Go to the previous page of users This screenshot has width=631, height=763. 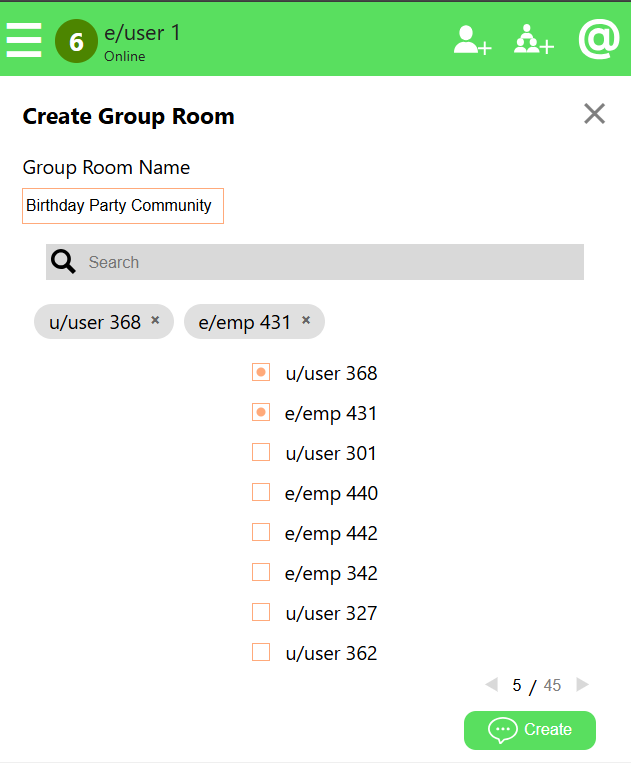(491, 685)
